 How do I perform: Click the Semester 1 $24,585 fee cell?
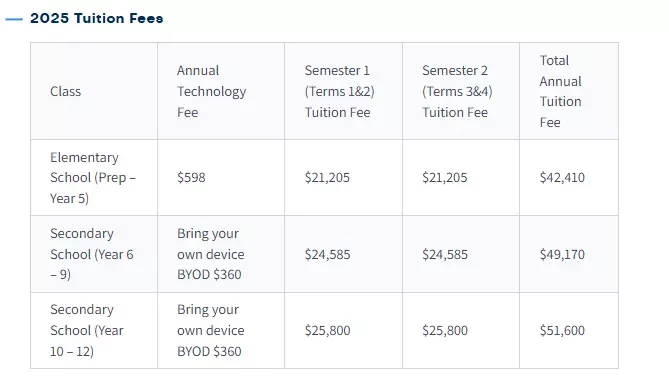tap(343, 254)
